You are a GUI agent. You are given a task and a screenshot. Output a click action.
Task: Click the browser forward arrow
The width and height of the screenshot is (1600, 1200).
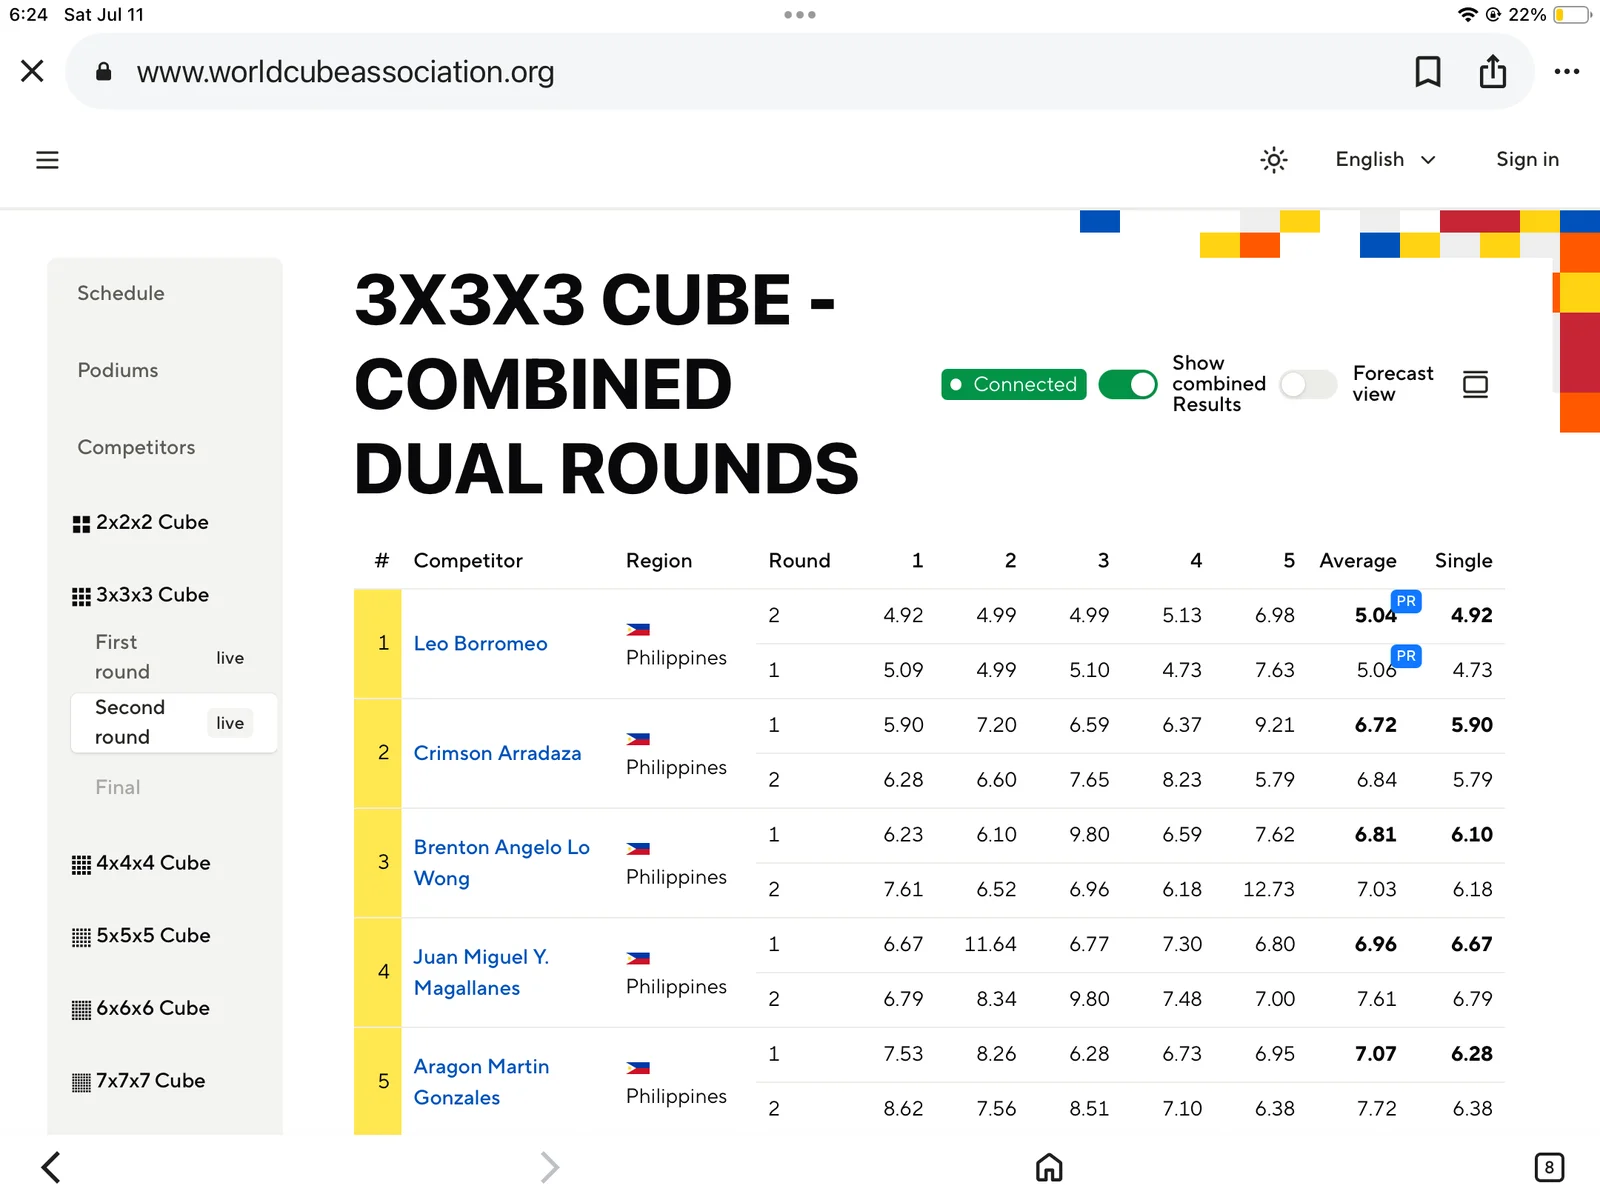coord(549,1167)
